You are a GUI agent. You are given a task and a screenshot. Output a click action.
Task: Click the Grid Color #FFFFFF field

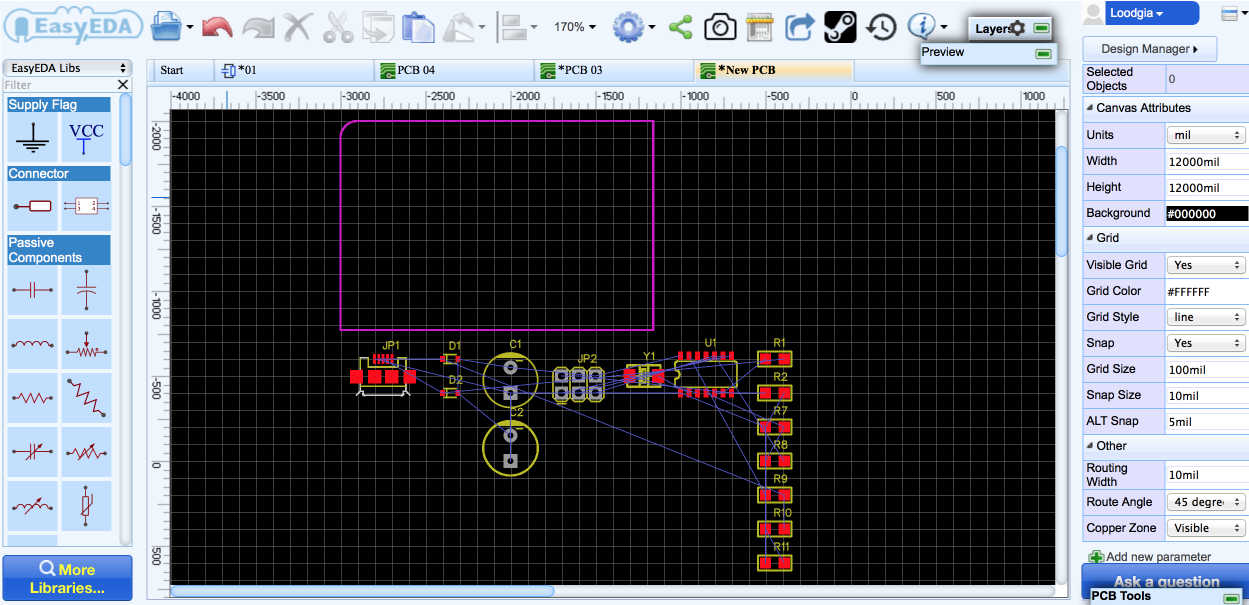click(1207, 291)
